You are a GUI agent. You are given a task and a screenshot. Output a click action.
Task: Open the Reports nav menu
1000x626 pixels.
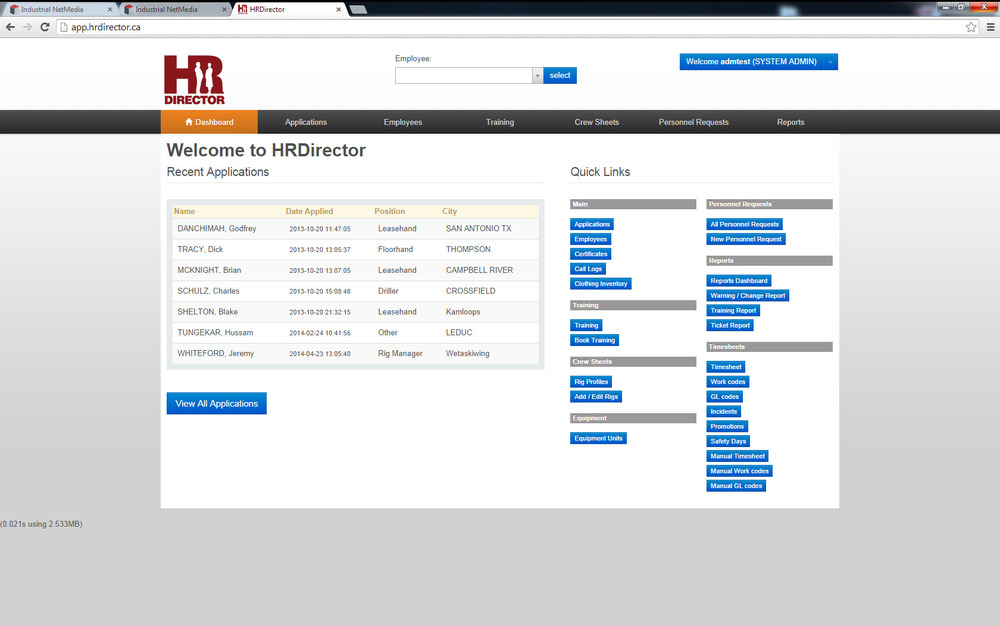point(791,122)
